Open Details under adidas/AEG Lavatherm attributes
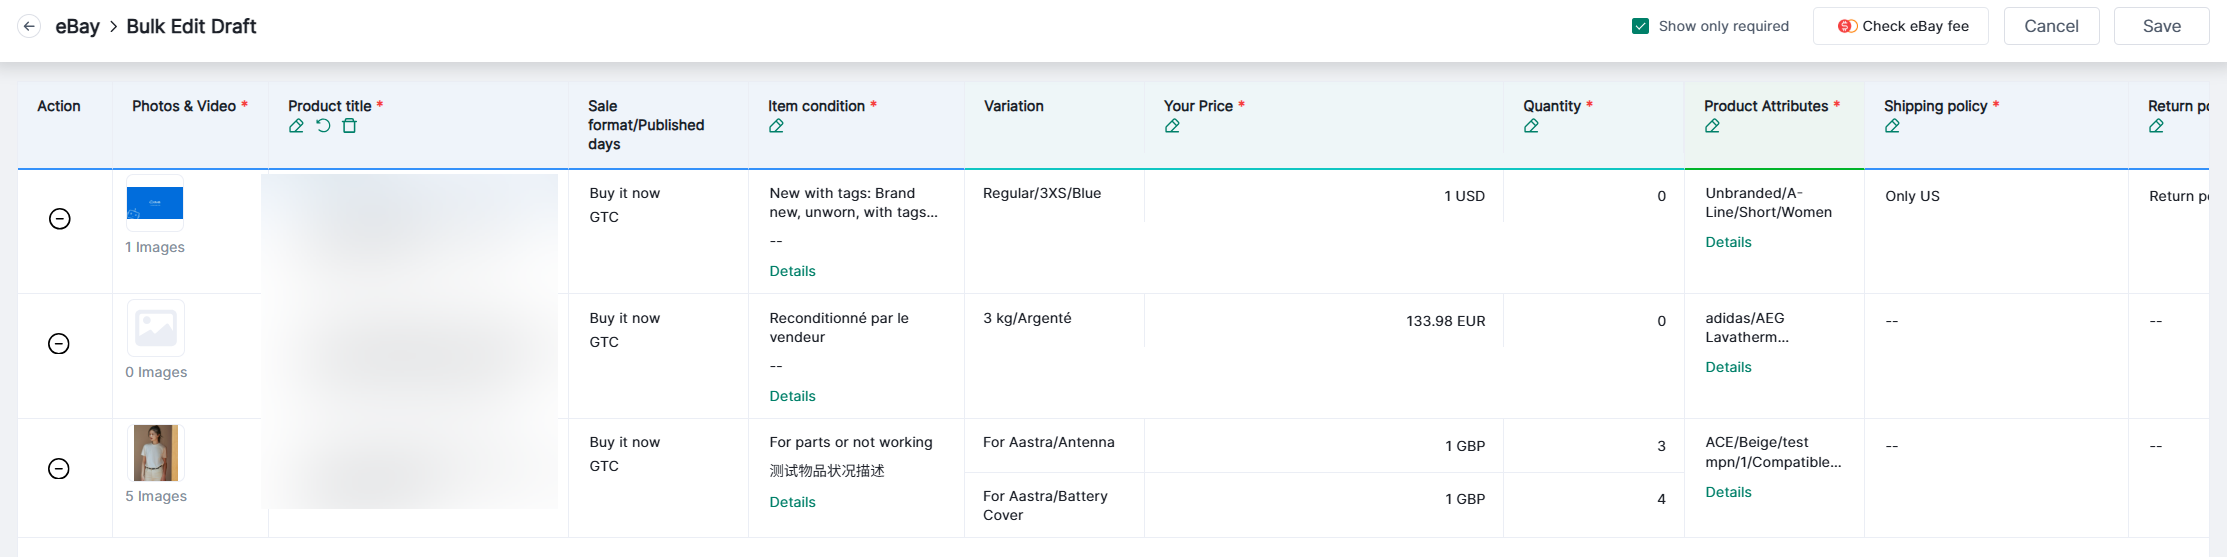This screenshot has width=2227, height=557. [1728, 367]
